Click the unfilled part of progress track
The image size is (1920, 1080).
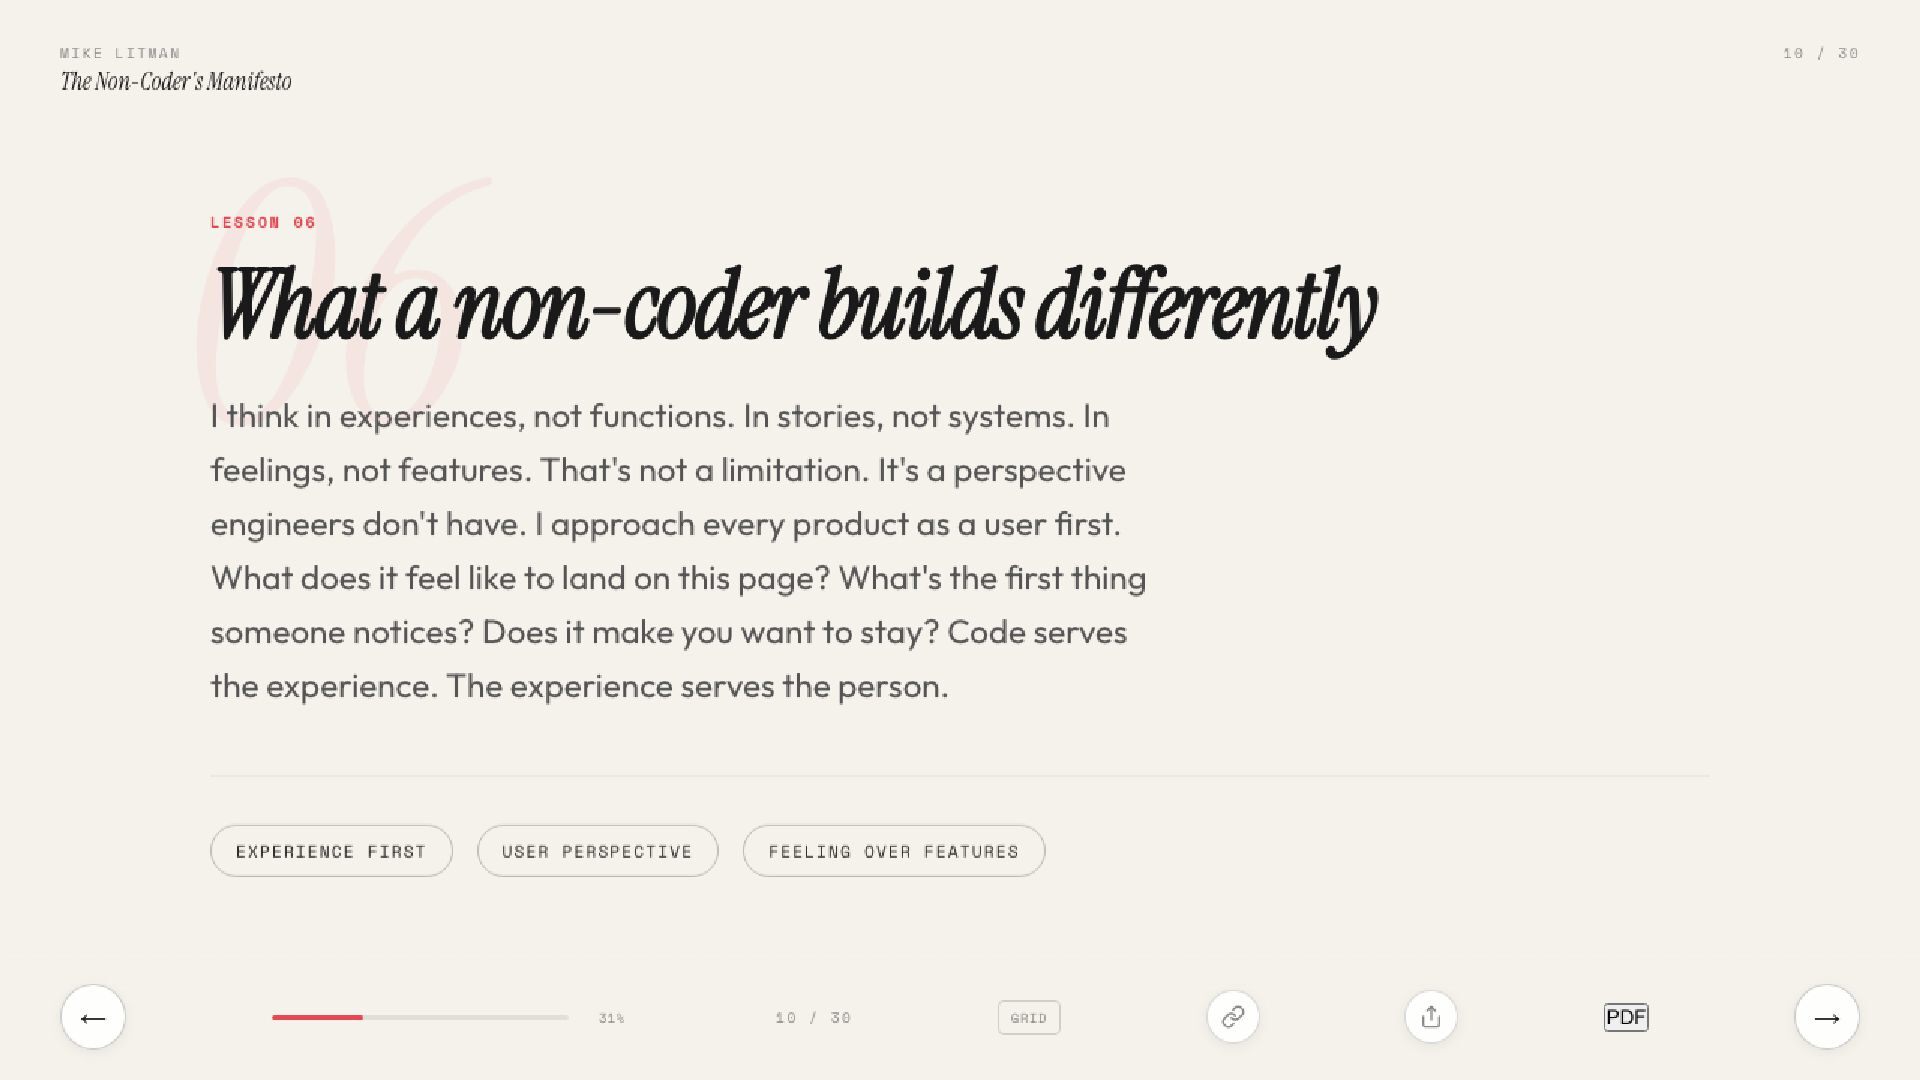(x=465, y=1017)
